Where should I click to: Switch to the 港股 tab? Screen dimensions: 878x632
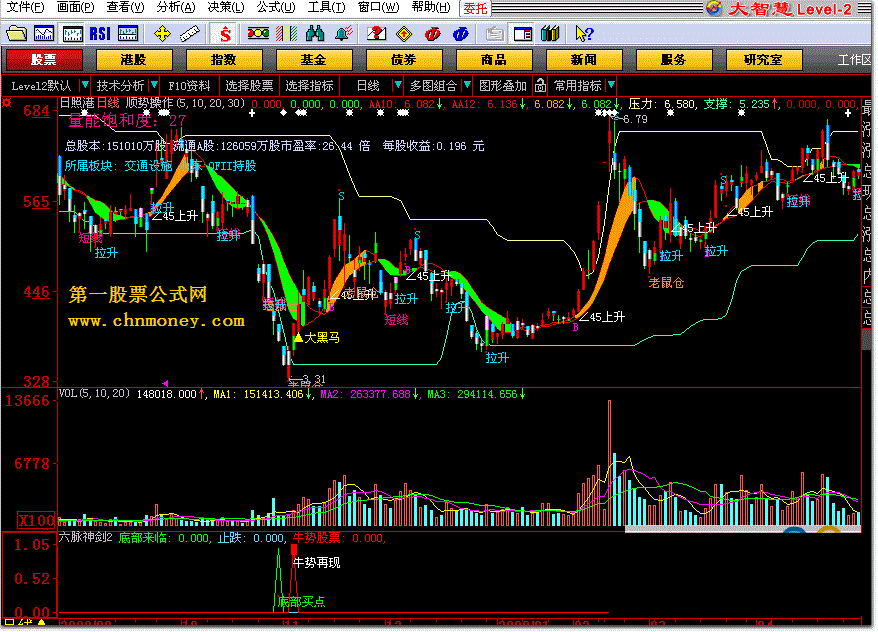pyautogui.click(x=133, y=60)
